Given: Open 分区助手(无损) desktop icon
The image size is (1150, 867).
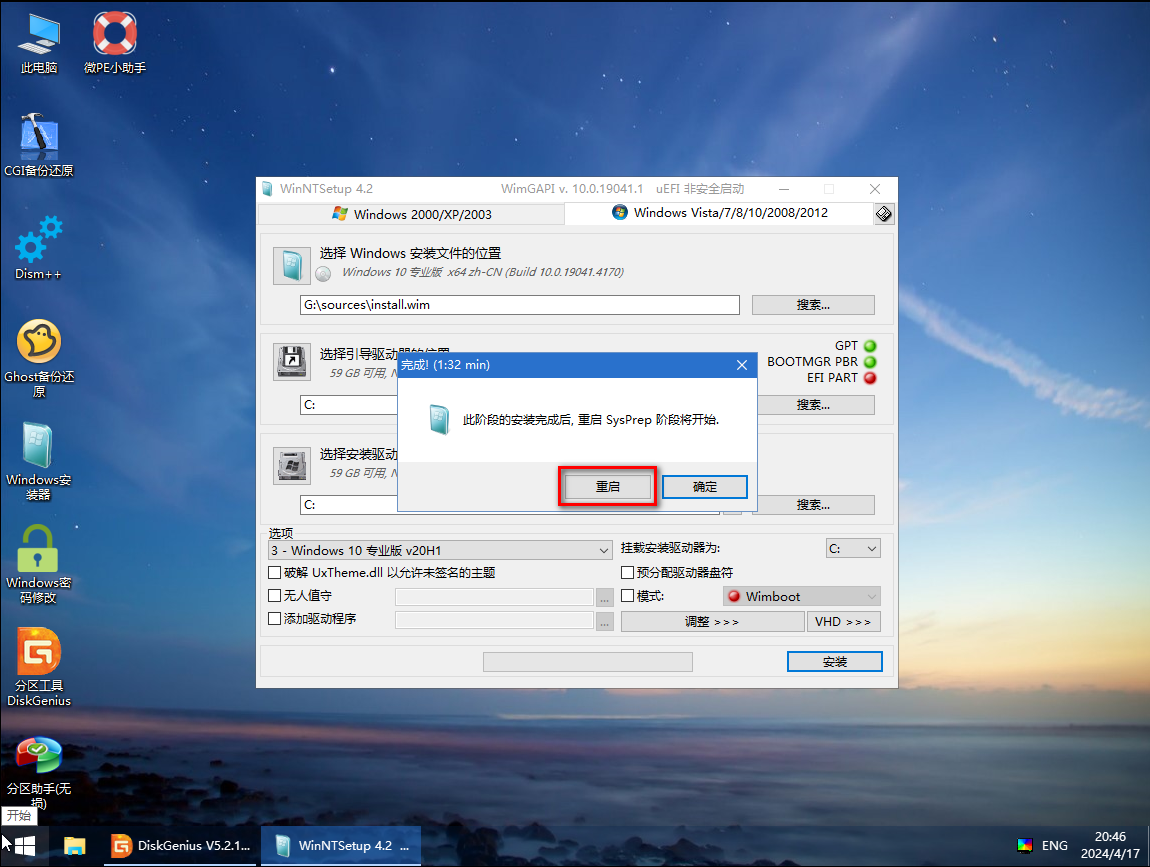Looking at the screenshot, I should (39, 770).
